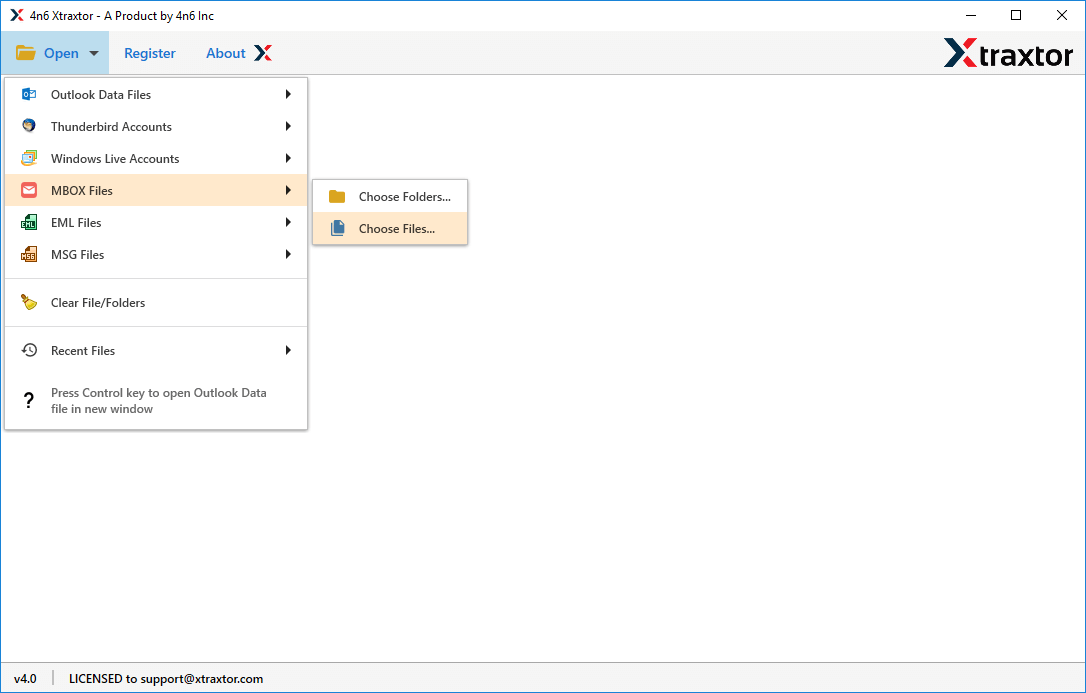Screen dimensions: 1086x693
Task: Click the MBOX Files envelope icon
Action: [x=29, y=191]
